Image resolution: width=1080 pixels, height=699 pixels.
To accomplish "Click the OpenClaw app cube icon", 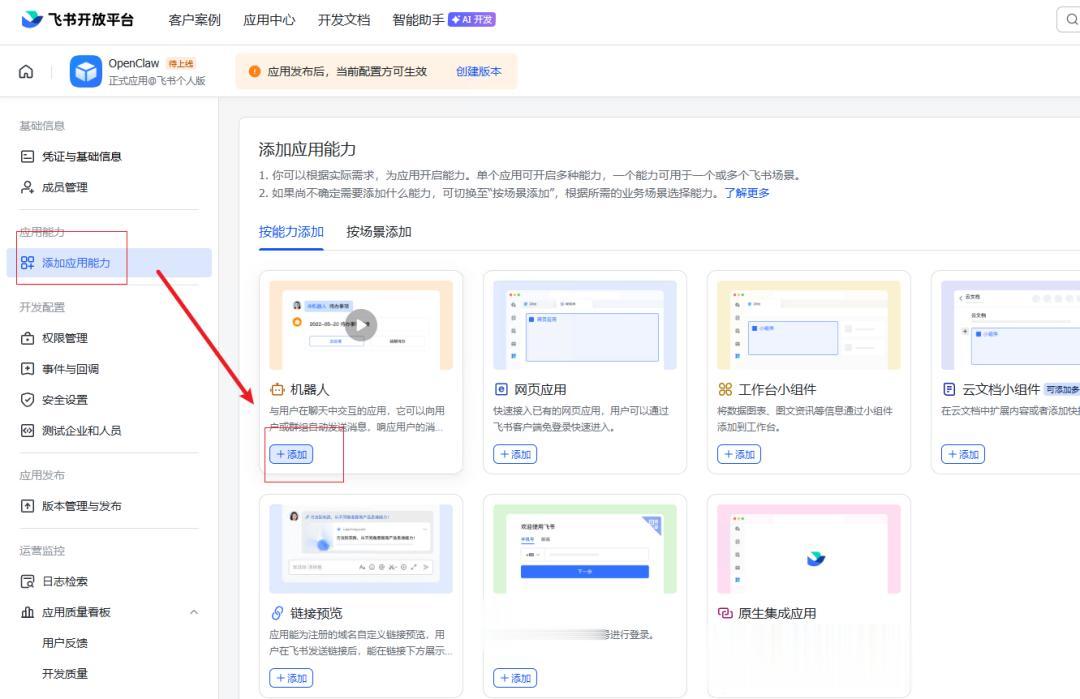I will tap(85, 72).
